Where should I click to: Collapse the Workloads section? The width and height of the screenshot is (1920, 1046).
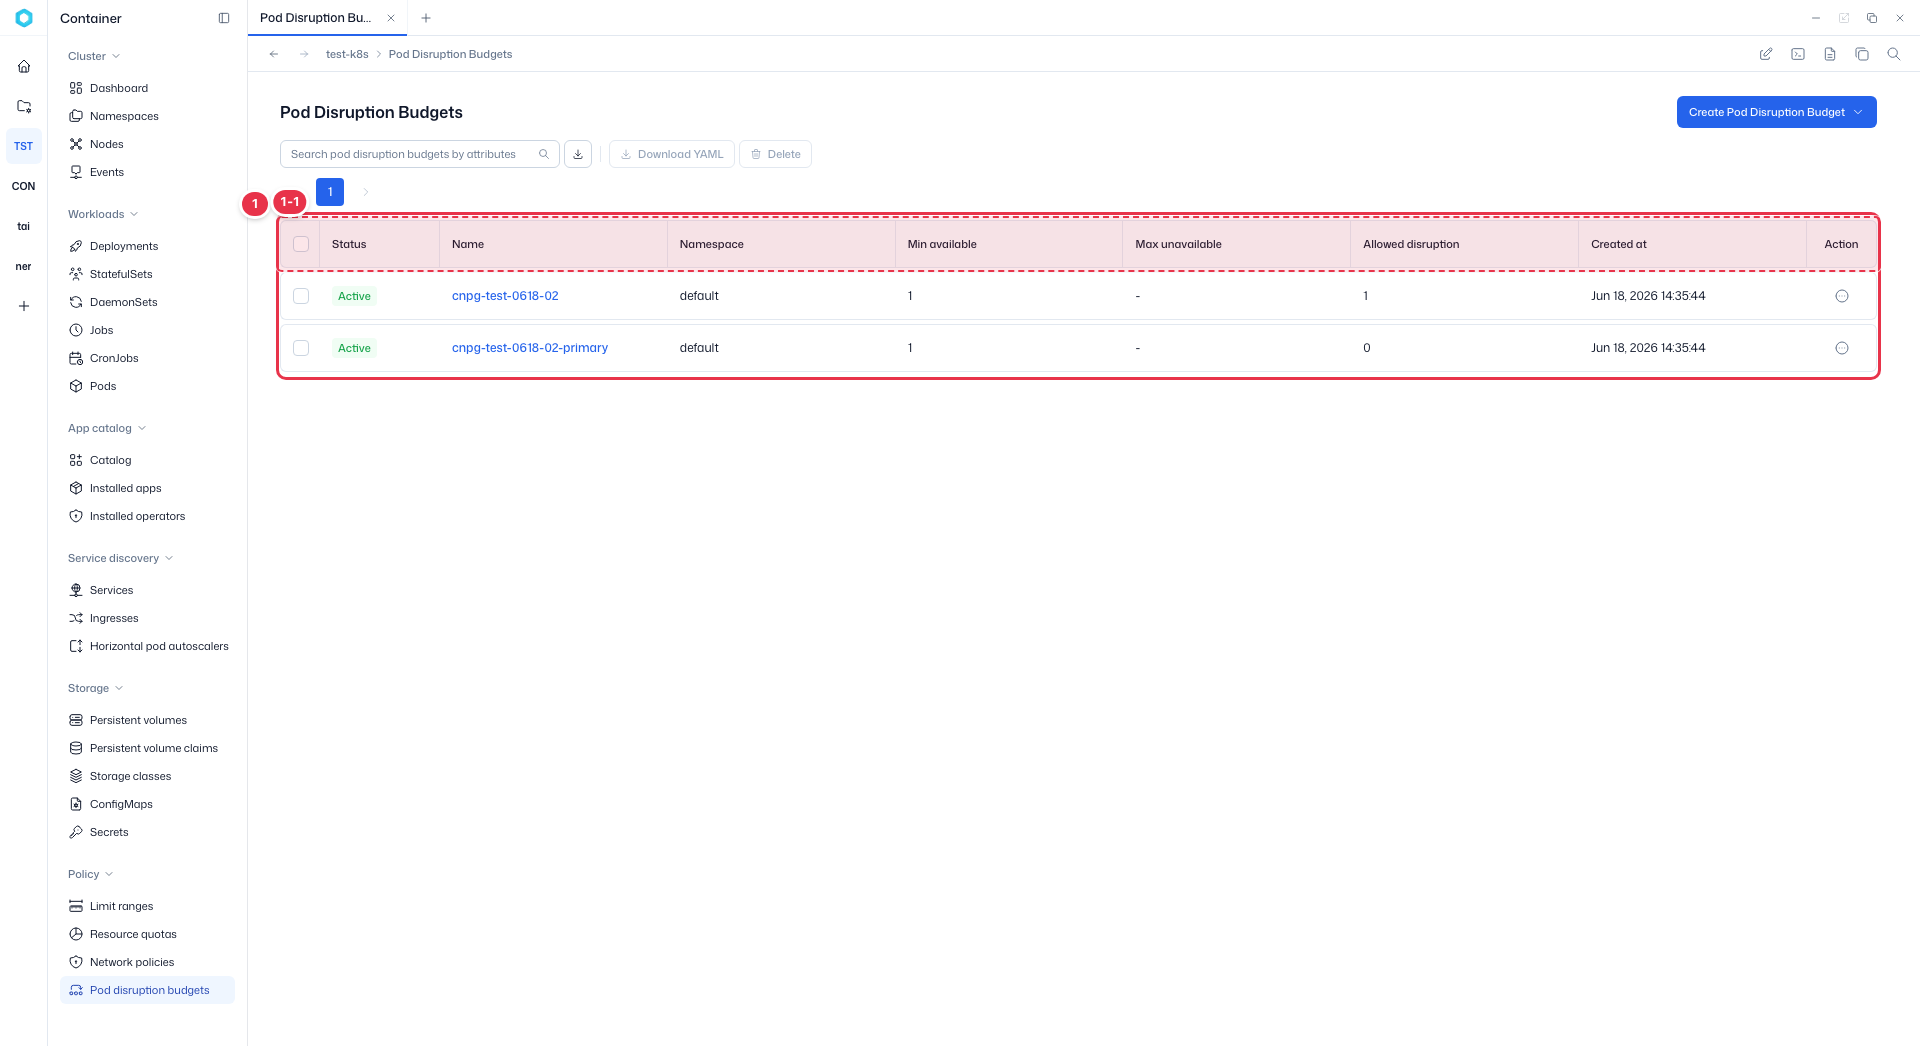click(x=103, y=214)
